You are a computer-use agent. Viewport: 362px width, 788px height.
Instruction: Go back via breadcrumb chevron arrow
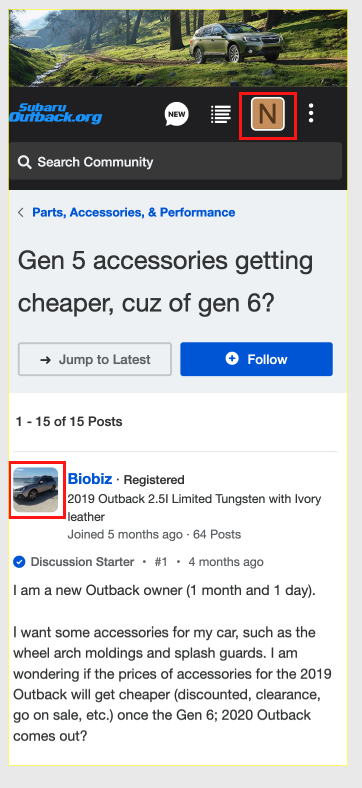point(21,213)
